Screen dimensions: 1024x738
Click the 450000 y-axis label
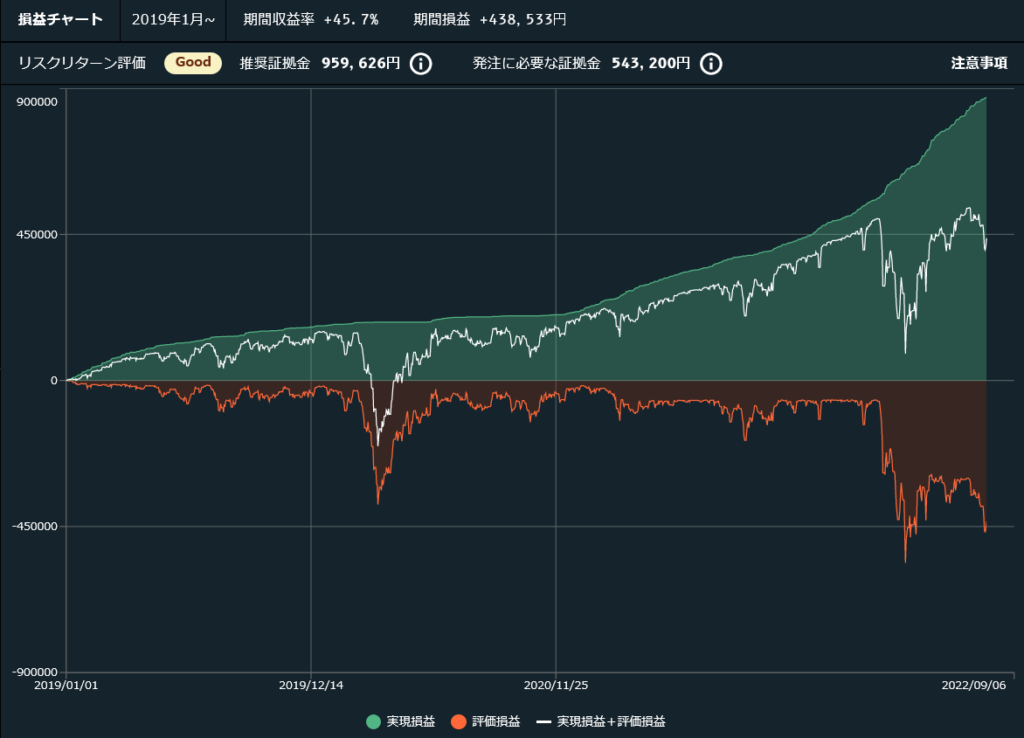tap(34, 235)
